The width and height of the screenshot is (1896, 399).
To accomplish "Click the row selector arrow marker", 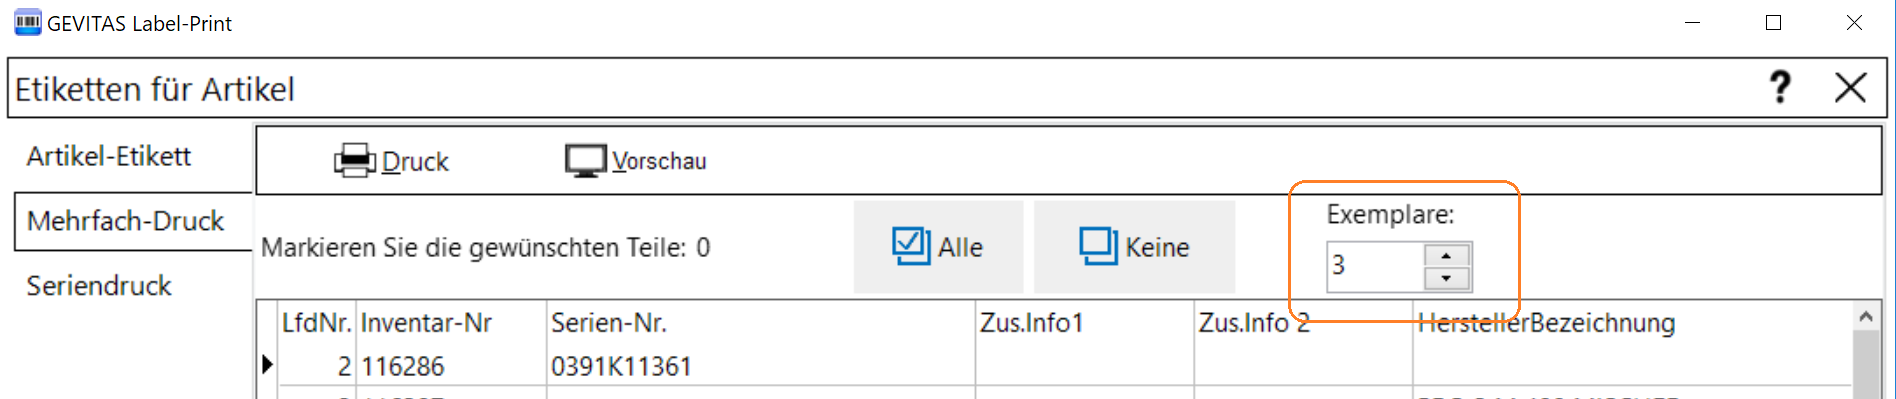I will [267, 365].
